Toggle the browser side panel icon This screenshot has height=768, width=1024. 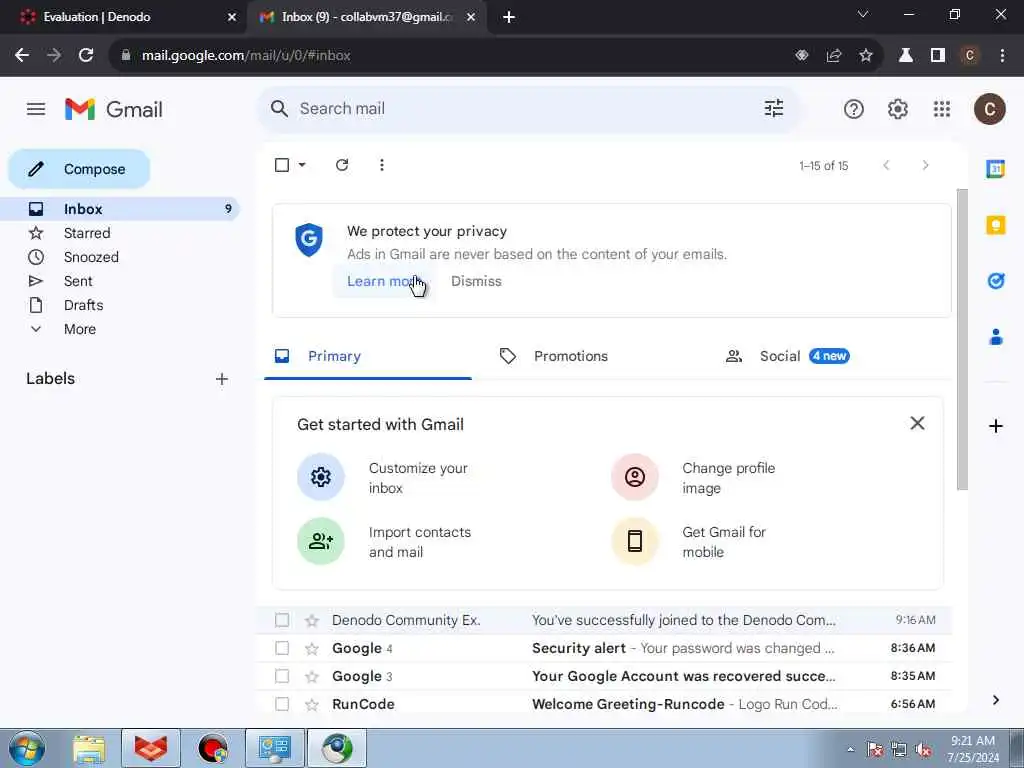pos(938,56)
